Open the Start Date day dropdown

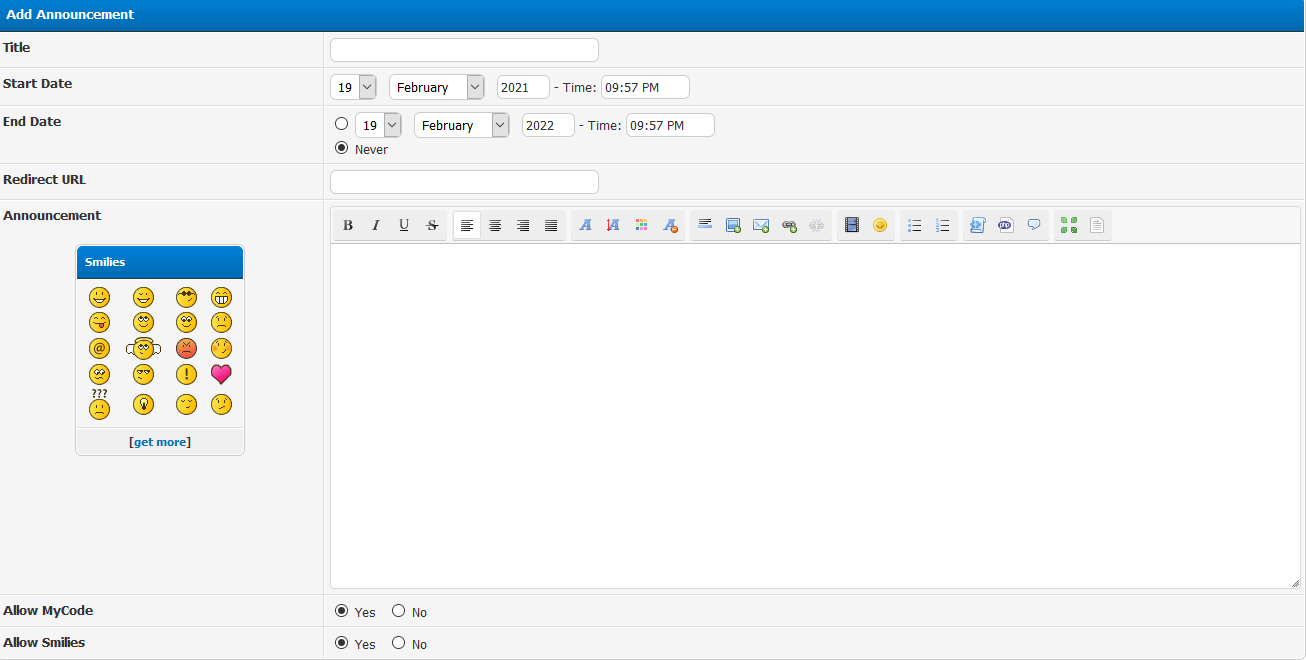point(353,88)
